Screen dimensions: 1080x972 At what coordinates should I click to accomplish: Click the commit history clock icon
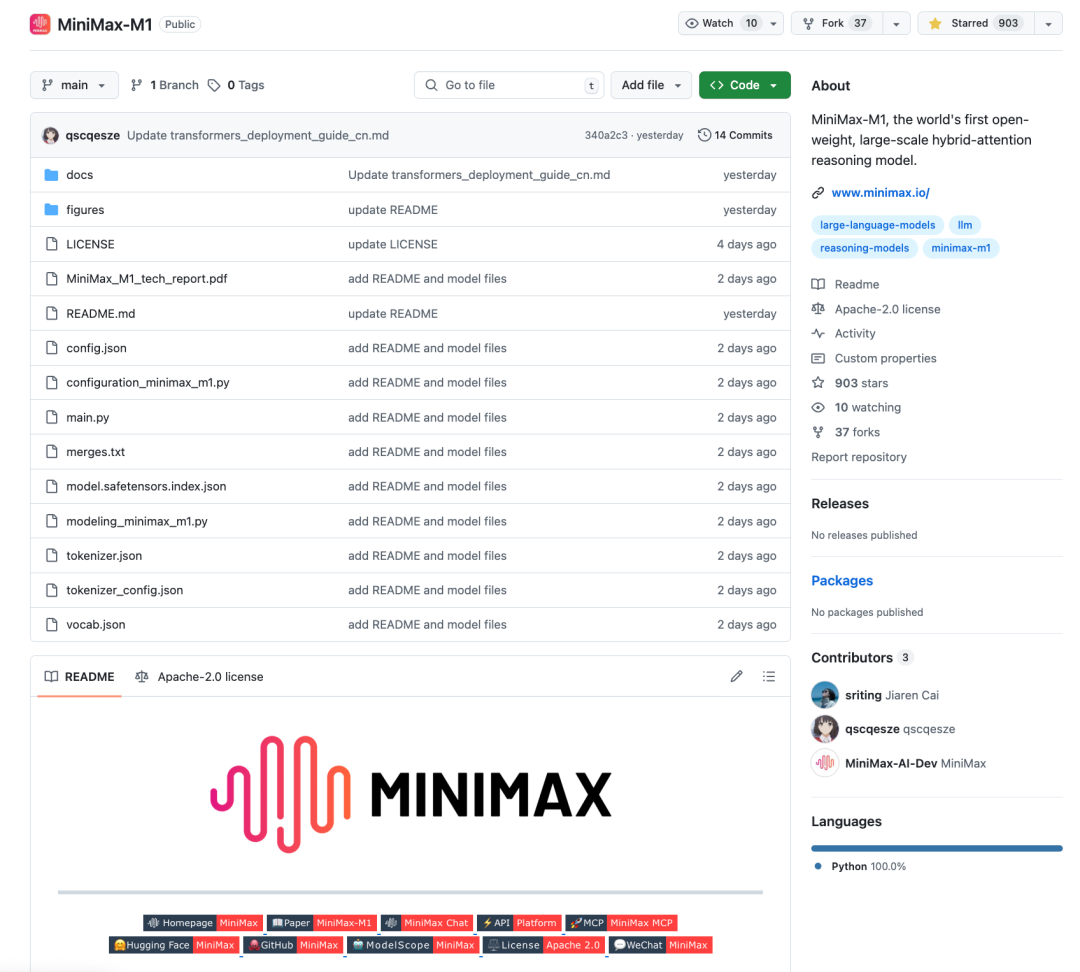(x=705, y=135)
